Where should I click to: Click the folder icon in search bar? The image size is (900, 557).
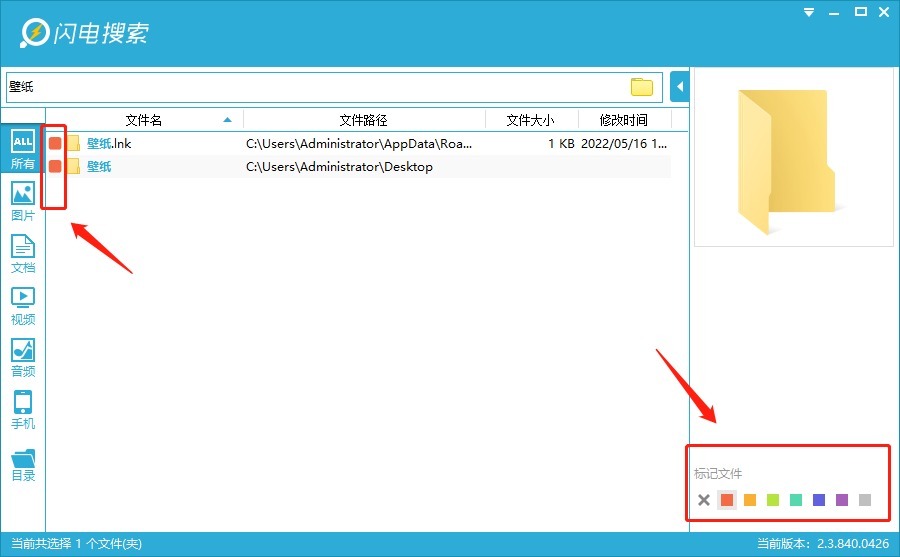pyautogui.click(x=641, y=87)
